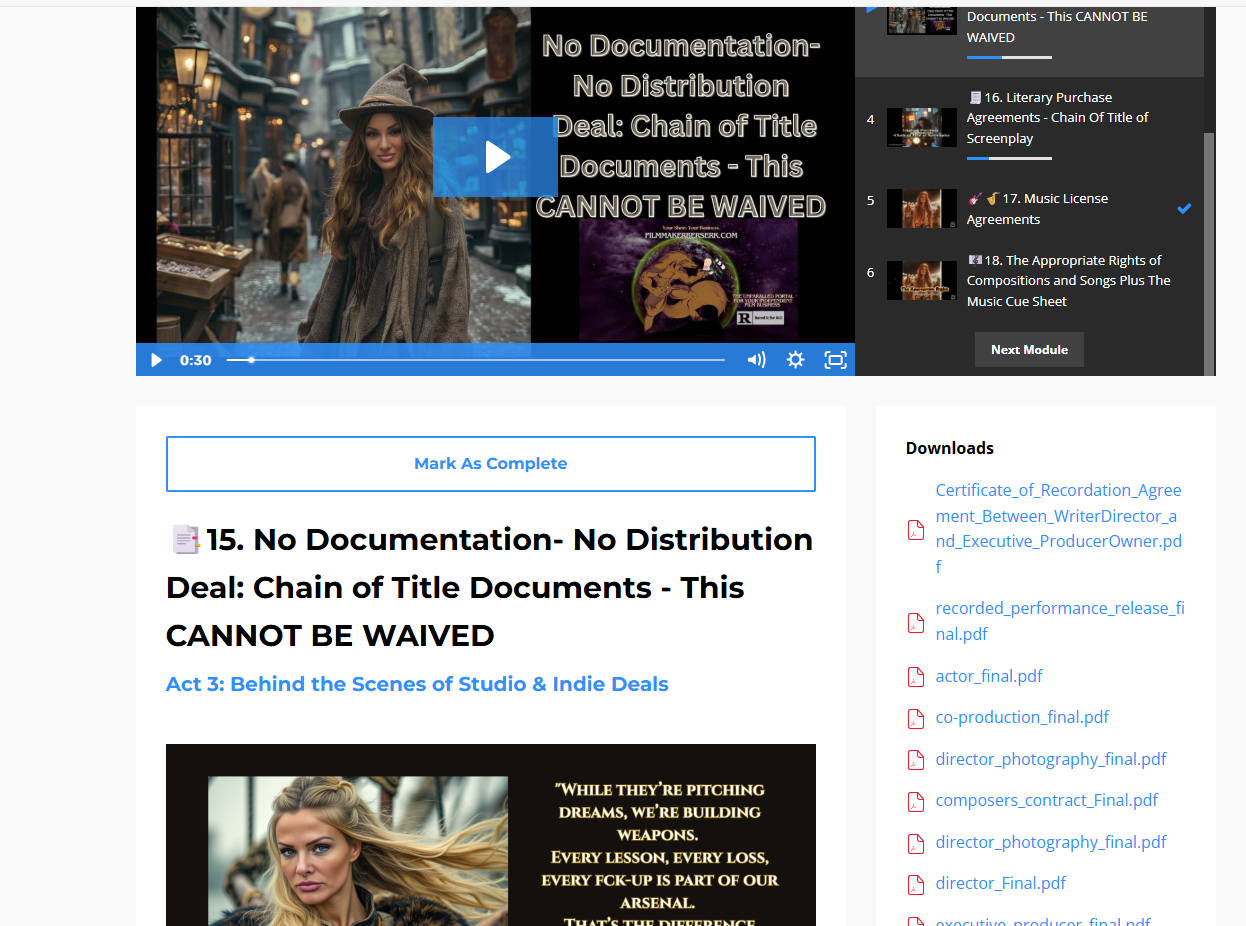Click progress bar under lesson 16 title

[1009, 158]
